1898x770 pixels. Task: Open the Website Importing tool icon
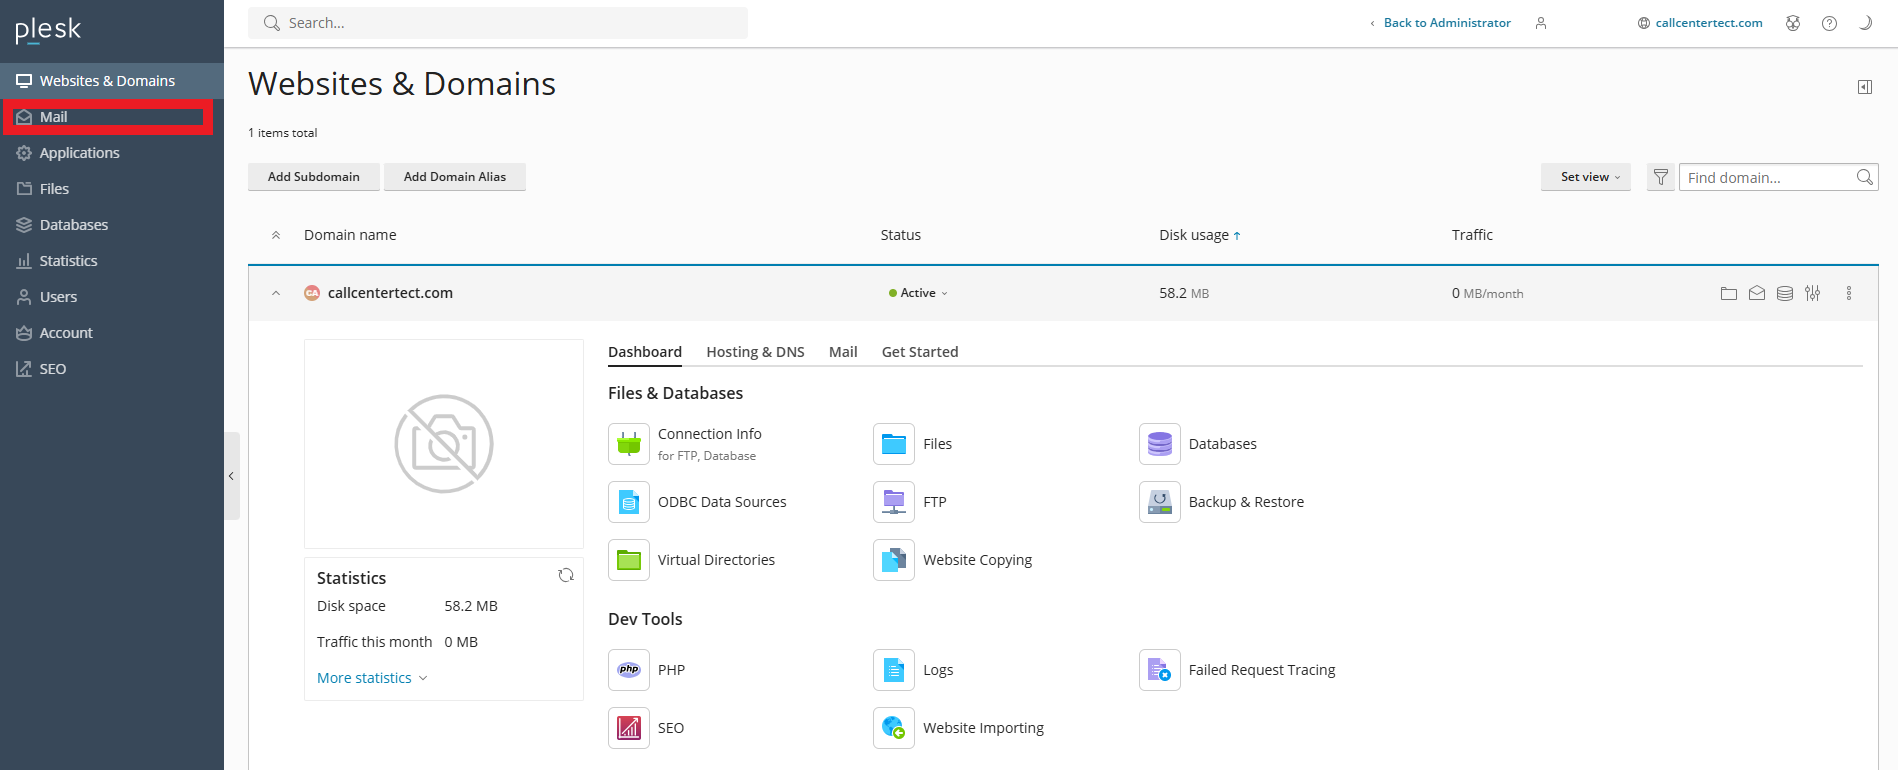(x=894, y=728)
